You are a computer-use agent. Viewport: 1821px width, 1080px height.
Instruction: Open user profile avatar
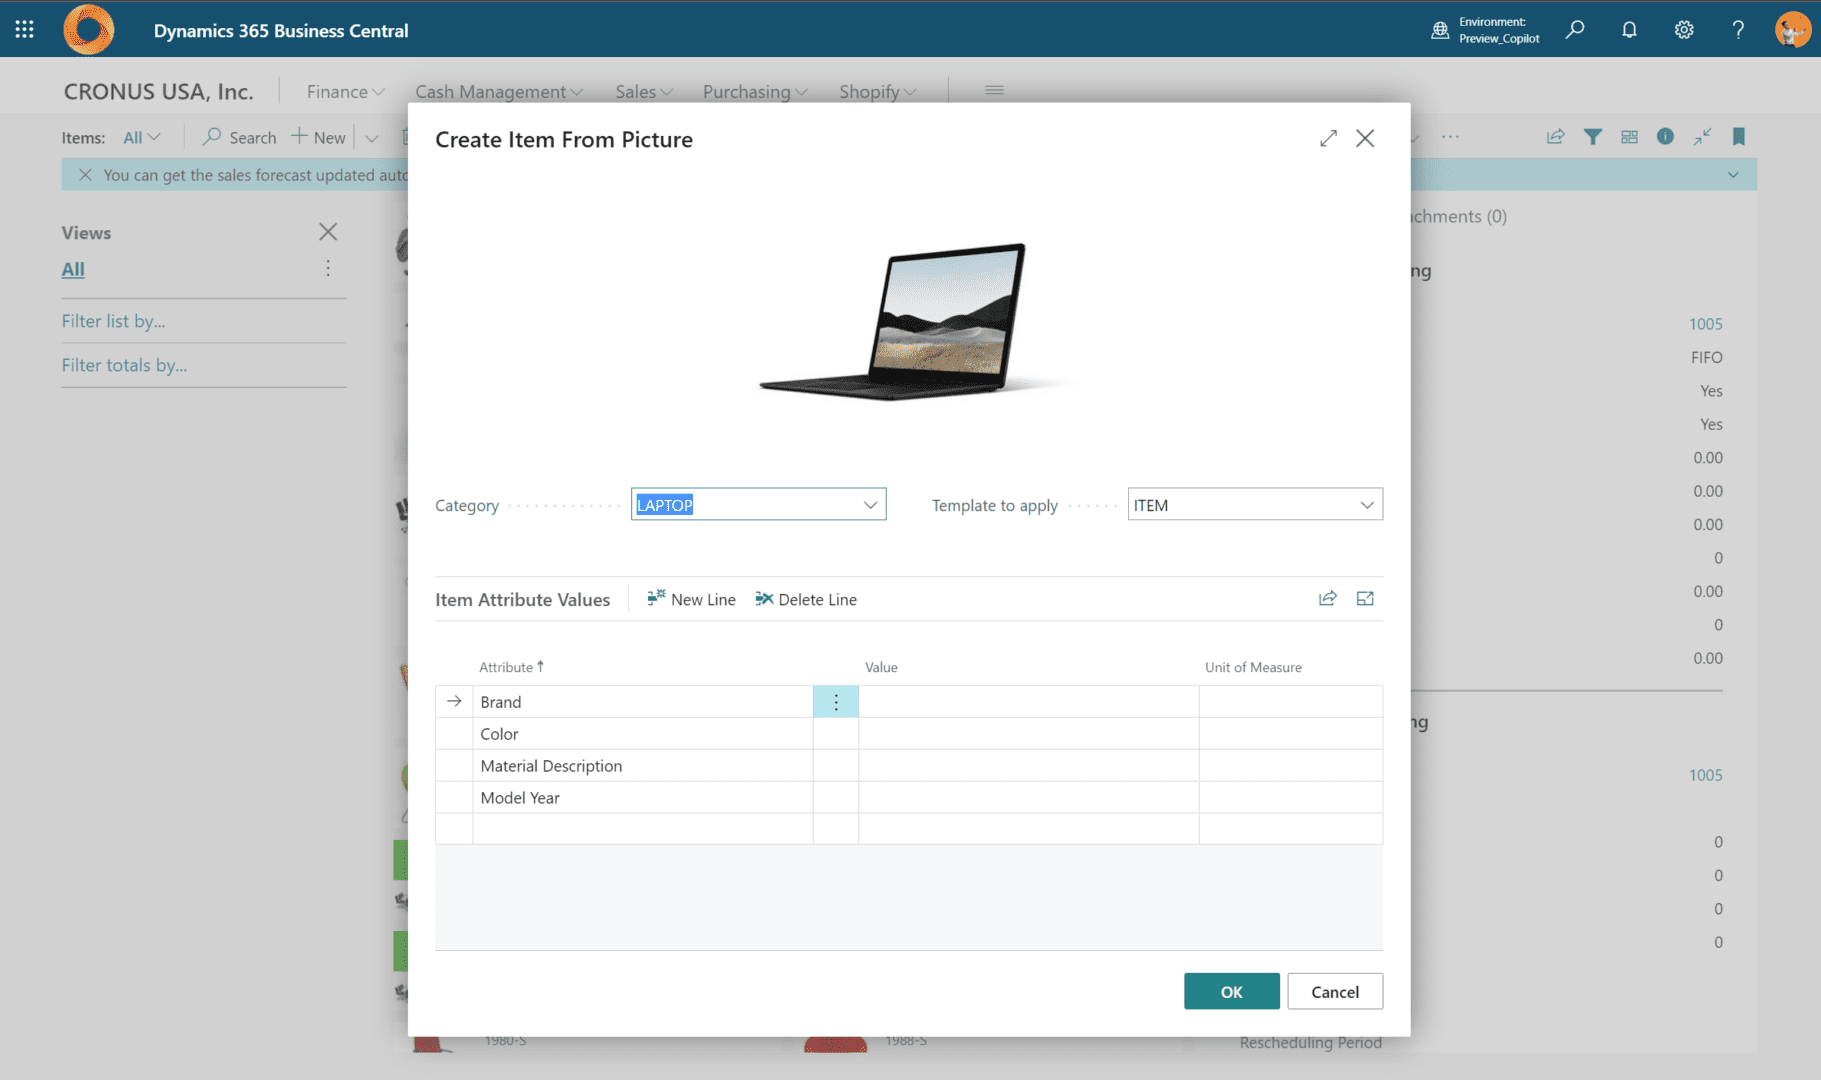[x=1793, y=30]
